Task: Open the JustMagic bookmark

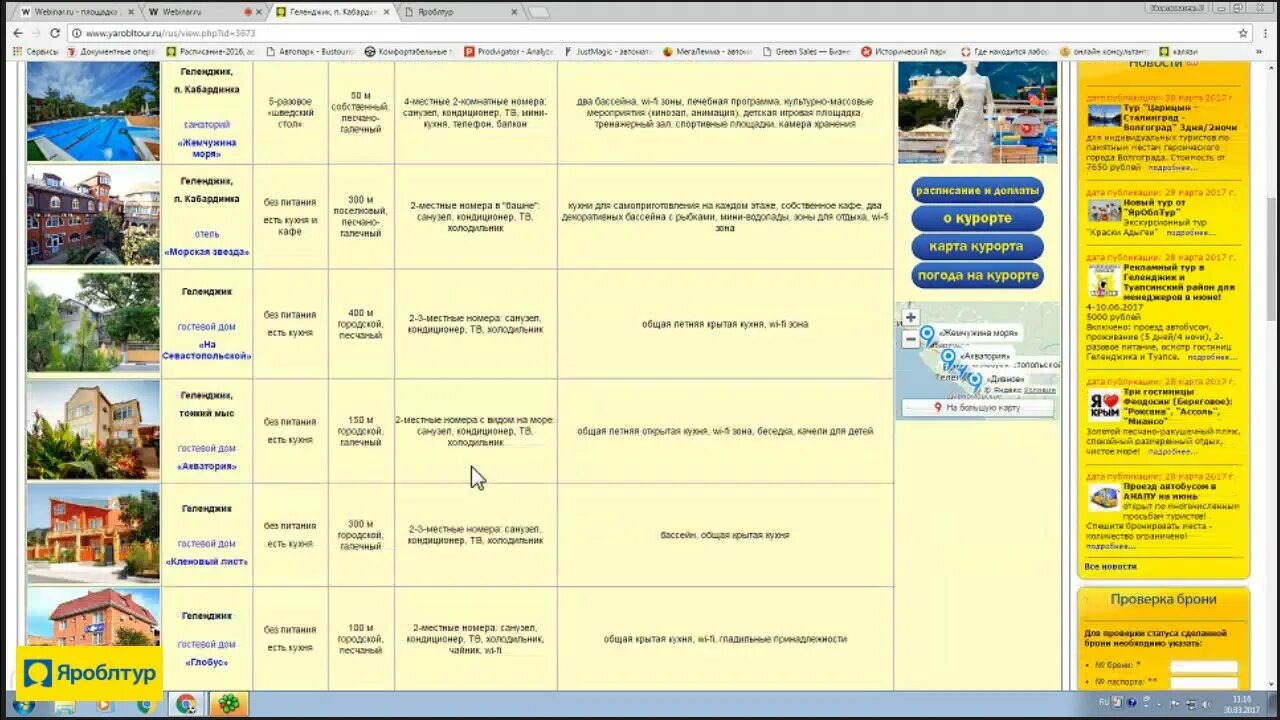Action: click(x=608, y=51)
